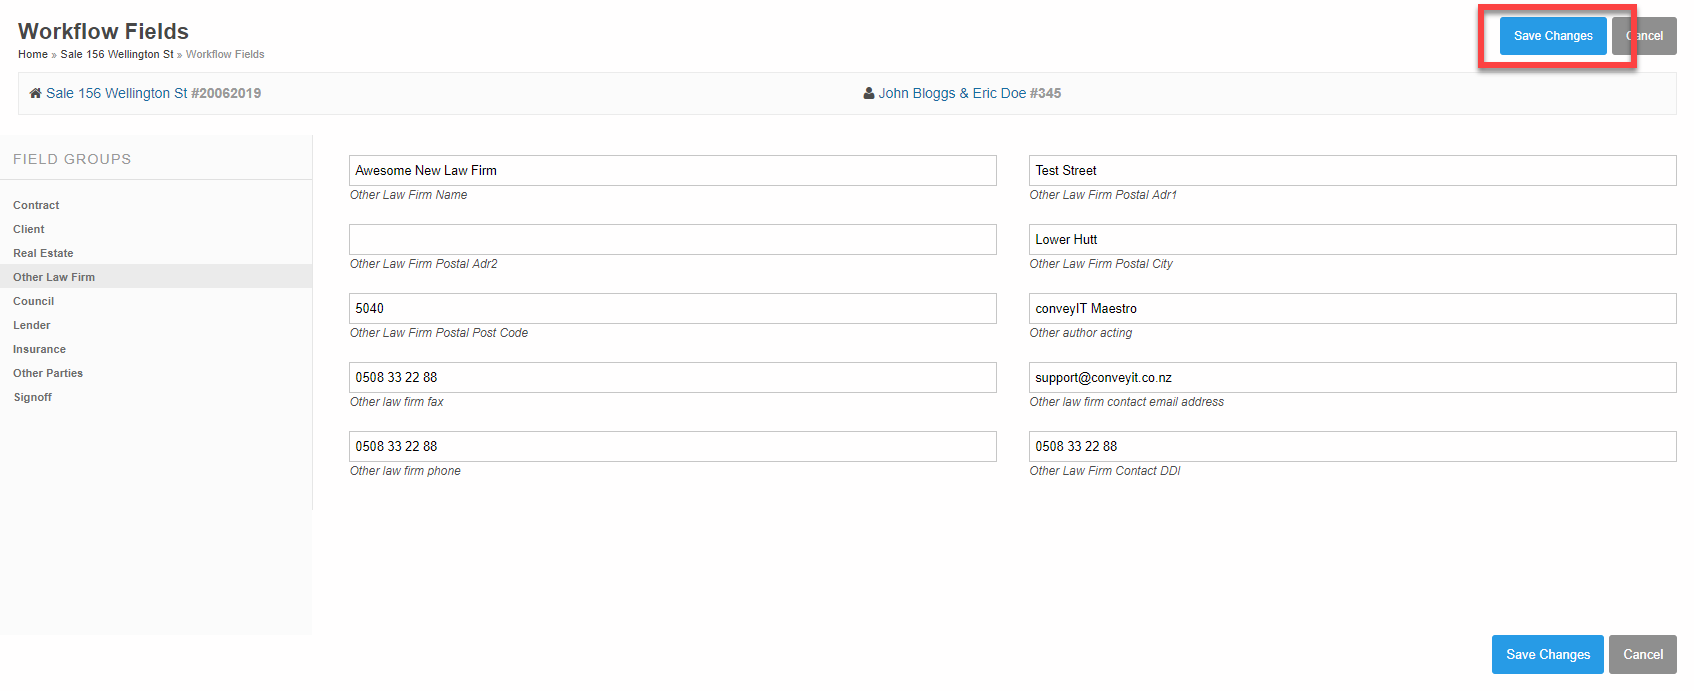Select the Other Parties field group
Viewport: 1694px width, 691px height.
[x=48, y=373]
